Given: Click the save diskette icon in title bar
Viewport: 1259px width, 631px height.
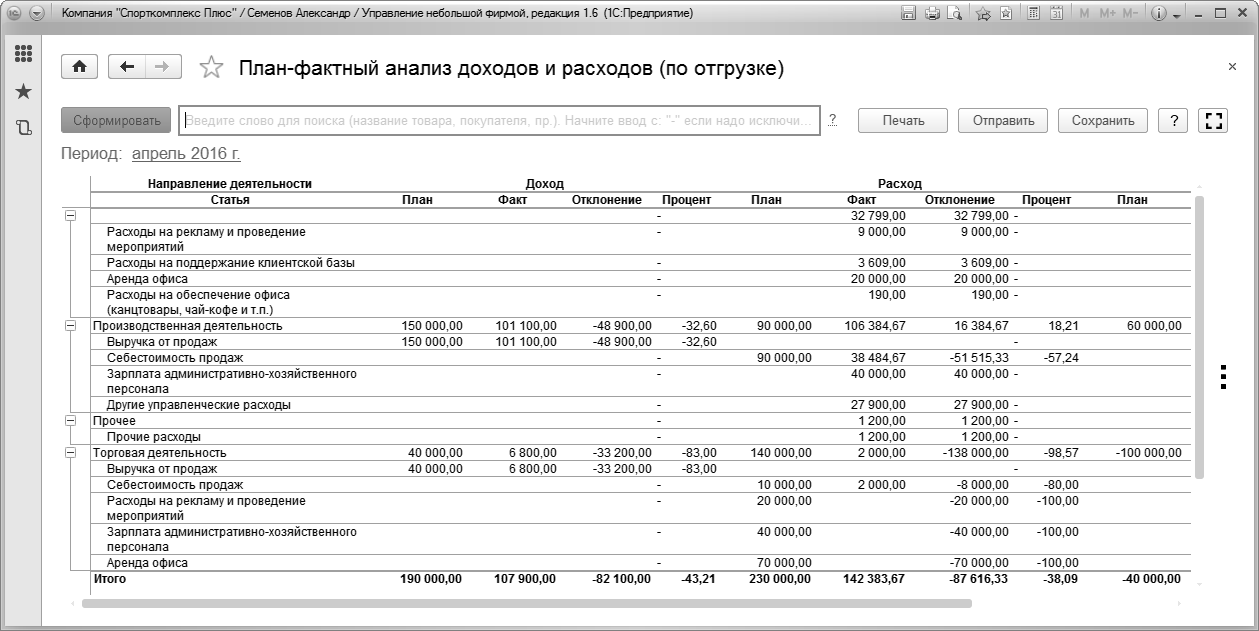Looking at the screenshot, I should 909,14.
